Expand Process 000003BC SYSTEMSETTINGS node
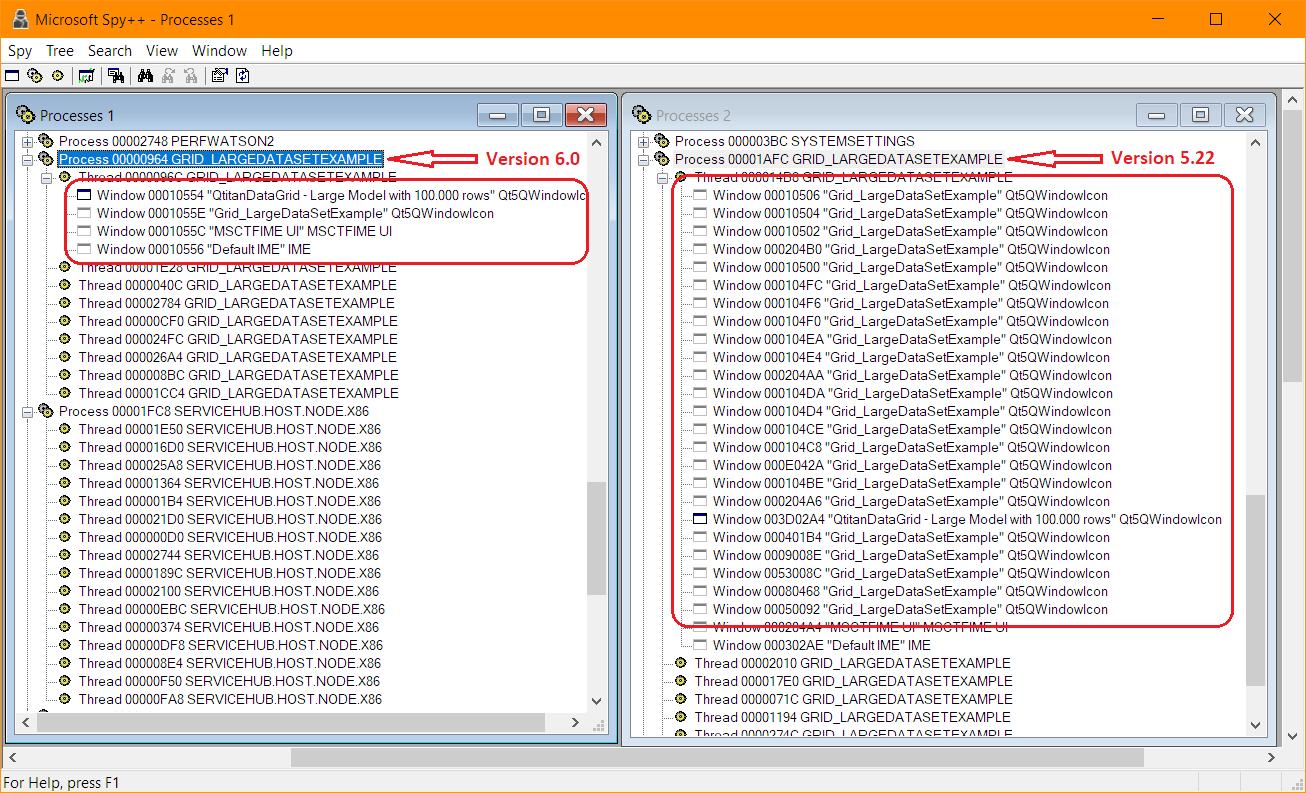Viewport: 1306px width, 793px height. (x=643, y=141)
